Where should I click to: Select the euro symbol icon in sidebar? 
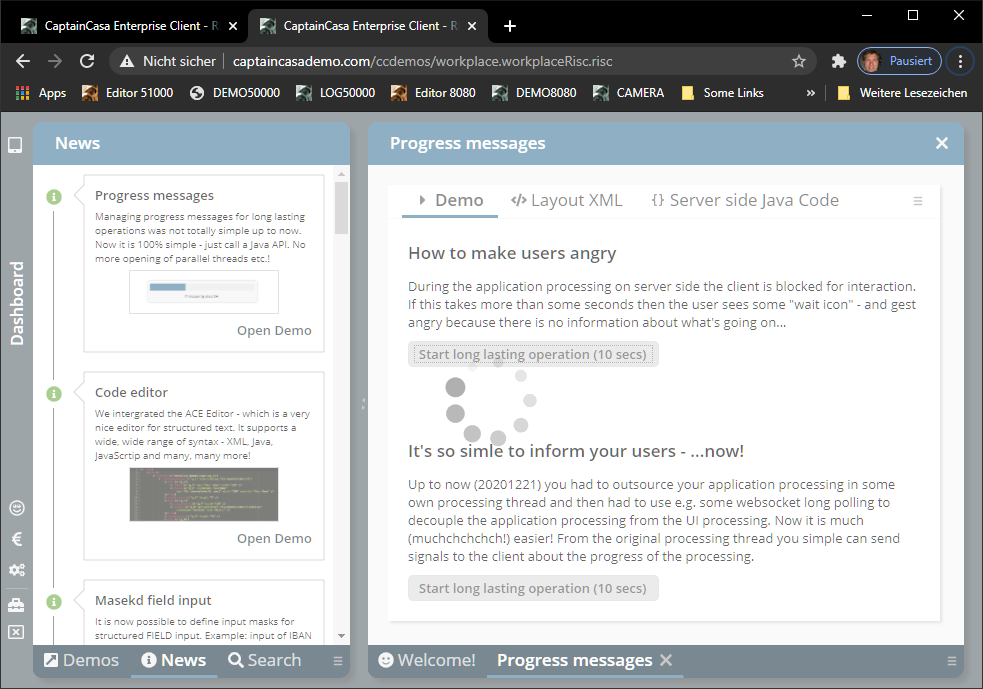pos(15,538)
